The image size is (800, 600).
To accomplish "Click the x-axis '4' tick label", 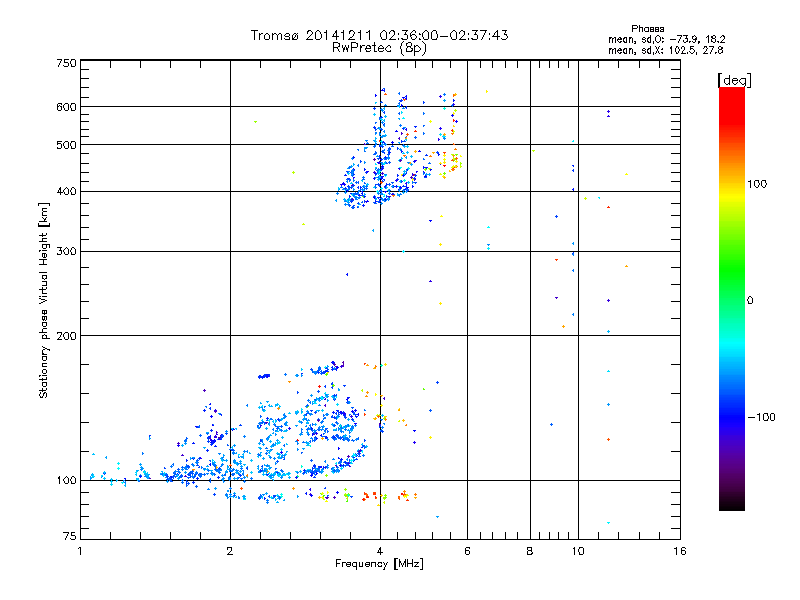I will [380, 551].
